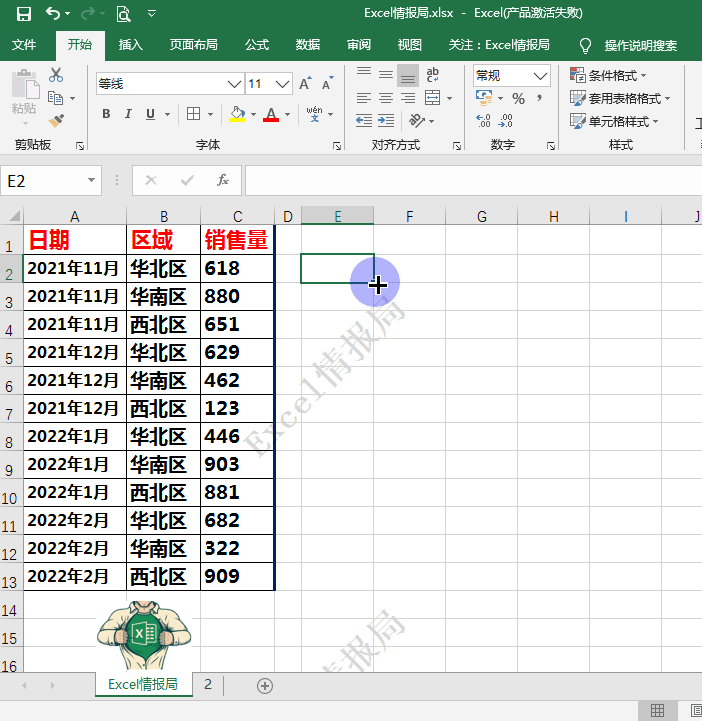This screenshot has height=721, width=702.
Task: Switch to the 公式 tab
Action: tap(257, 45)
